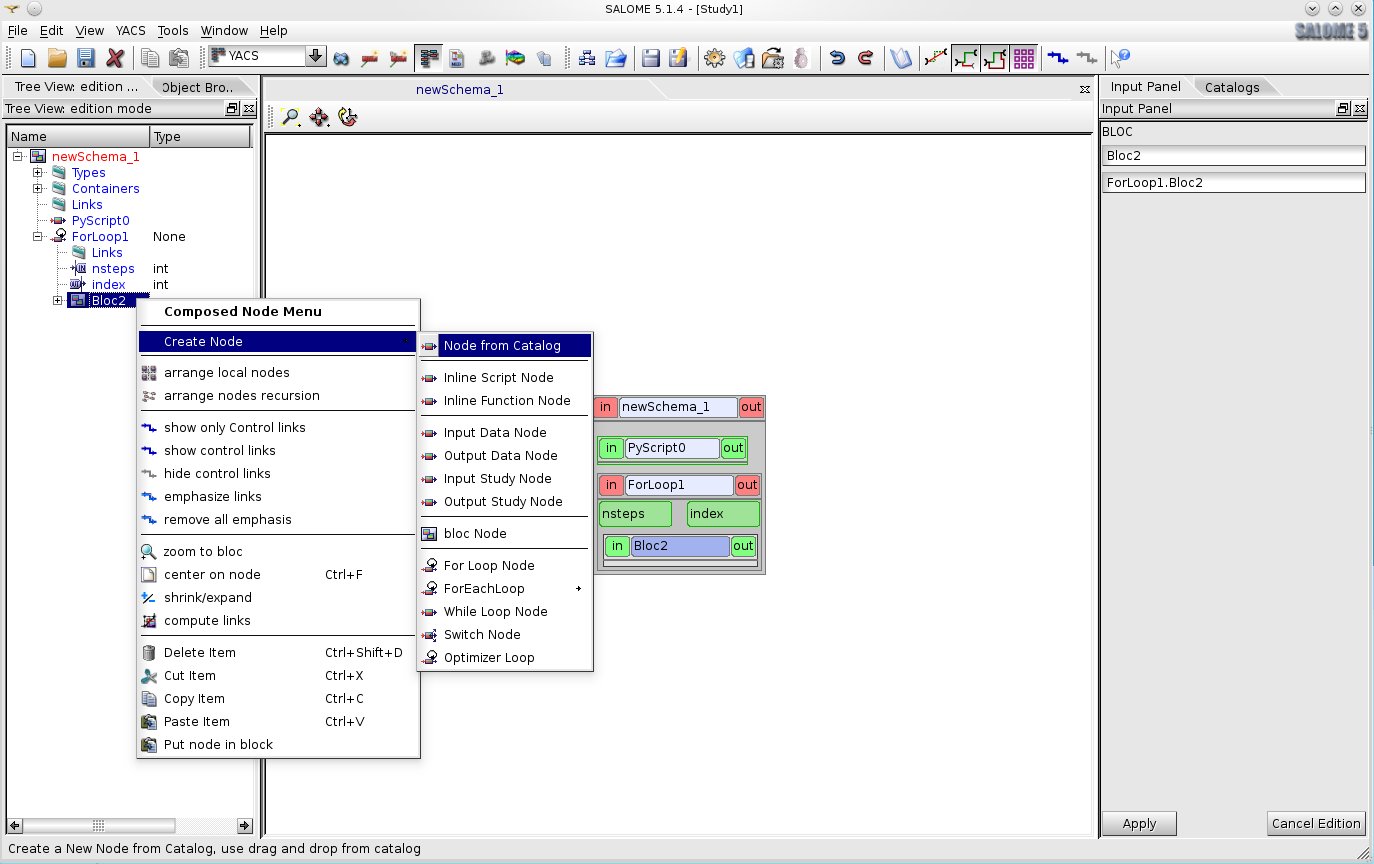This screenshot has height=864, width=1374.
Task: Switch to the Object Browser tab
Action: (x=197, y=87)
